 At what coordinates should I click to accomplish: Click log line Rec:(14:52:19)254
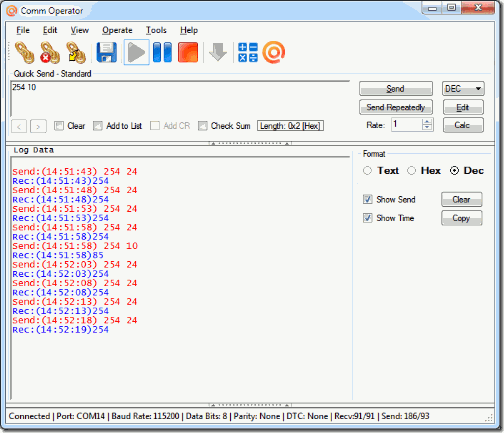pyautogui.click(x=61, y=330)
